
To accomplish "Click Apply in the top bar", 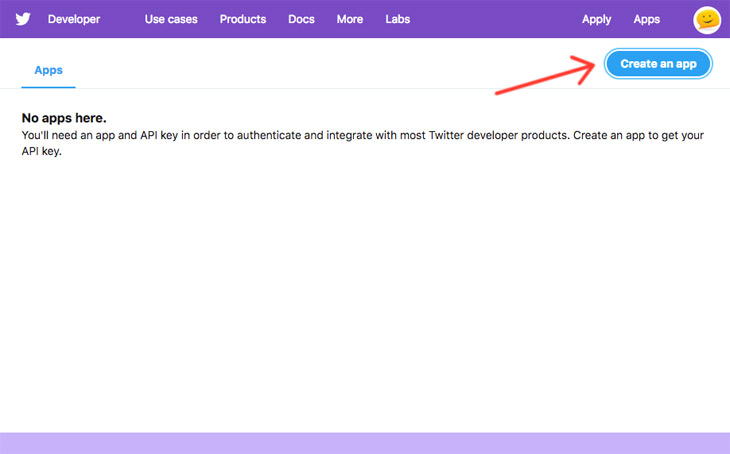I will coord(596,20).
